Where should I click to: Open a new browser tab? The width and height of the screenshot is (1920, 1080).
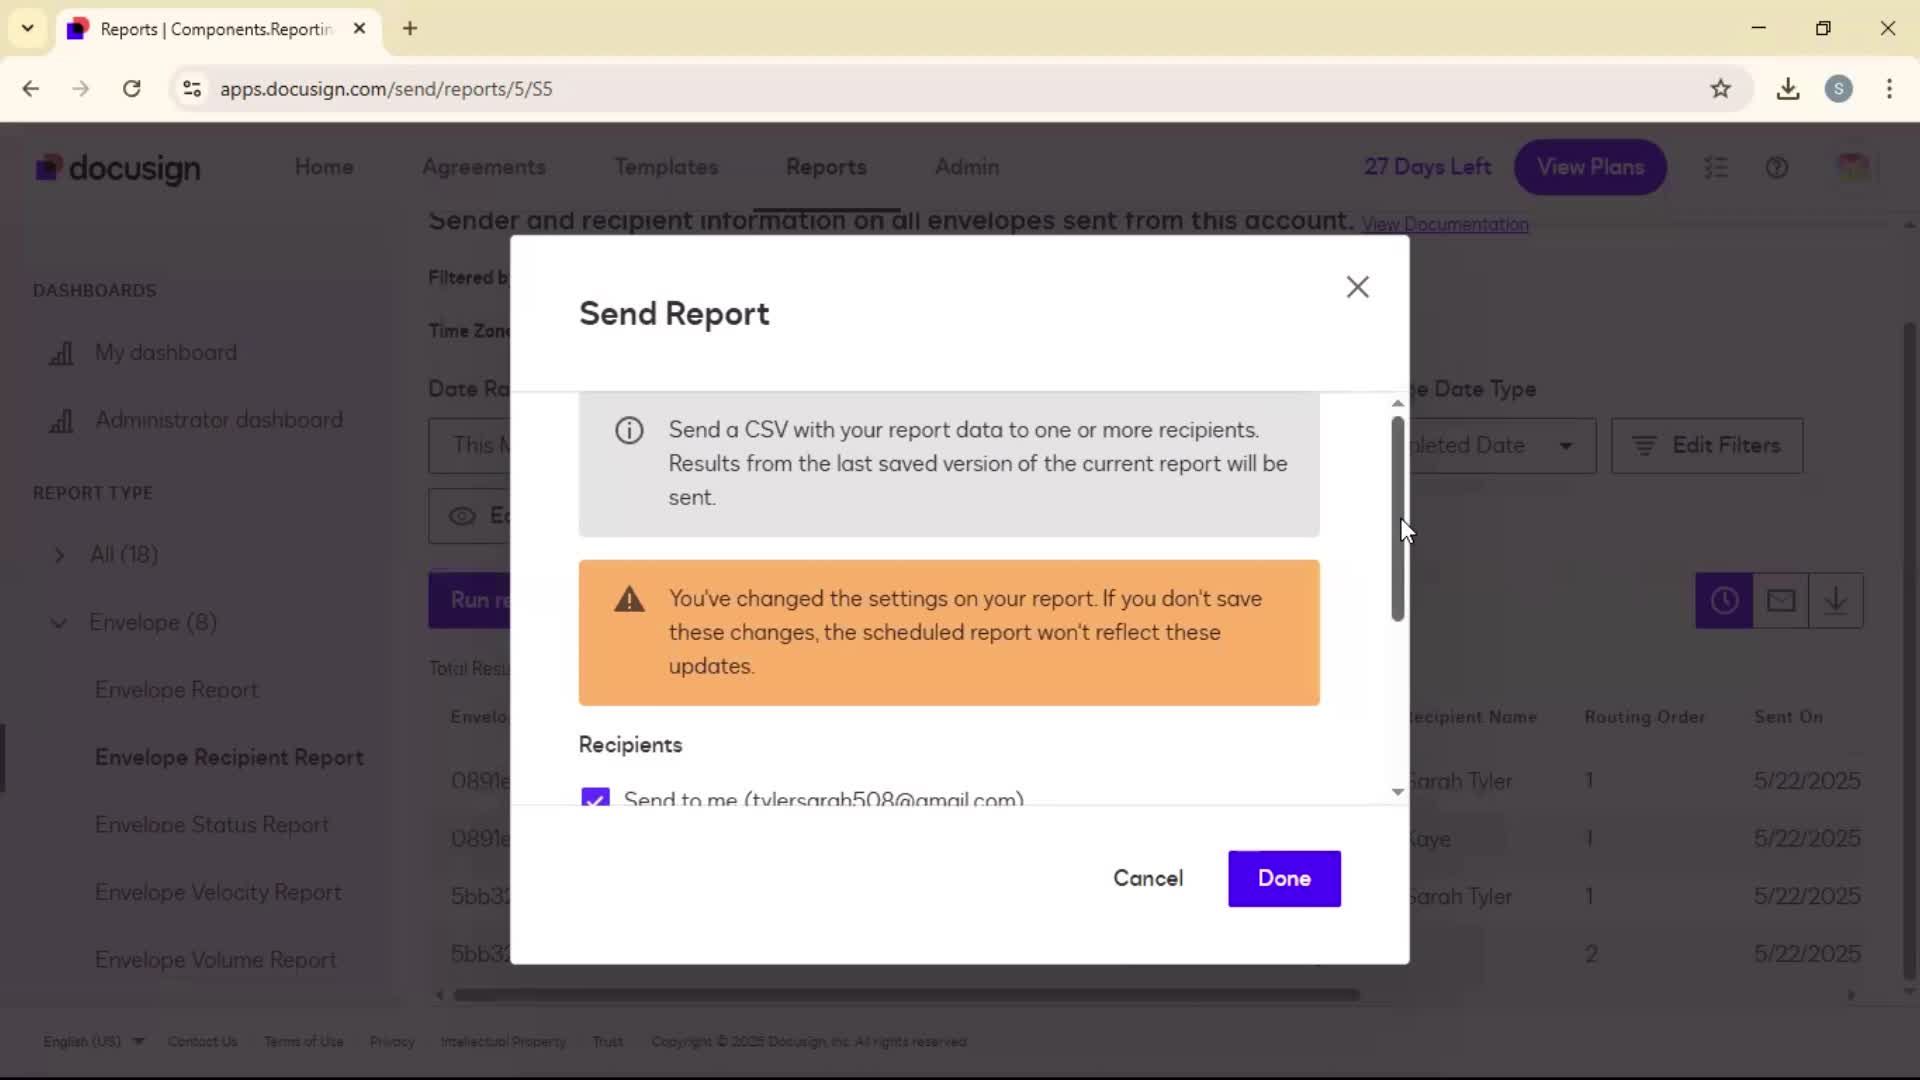pyautogui.click(x=410, y=29)
